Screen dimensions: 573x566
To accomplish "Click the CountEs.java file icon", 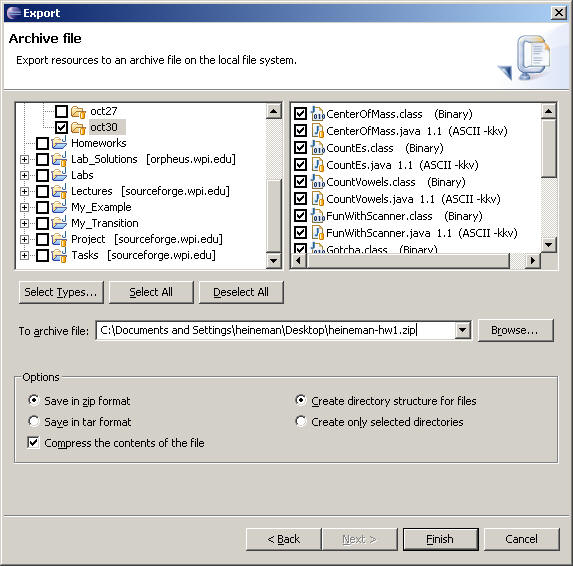I will 318,165.
